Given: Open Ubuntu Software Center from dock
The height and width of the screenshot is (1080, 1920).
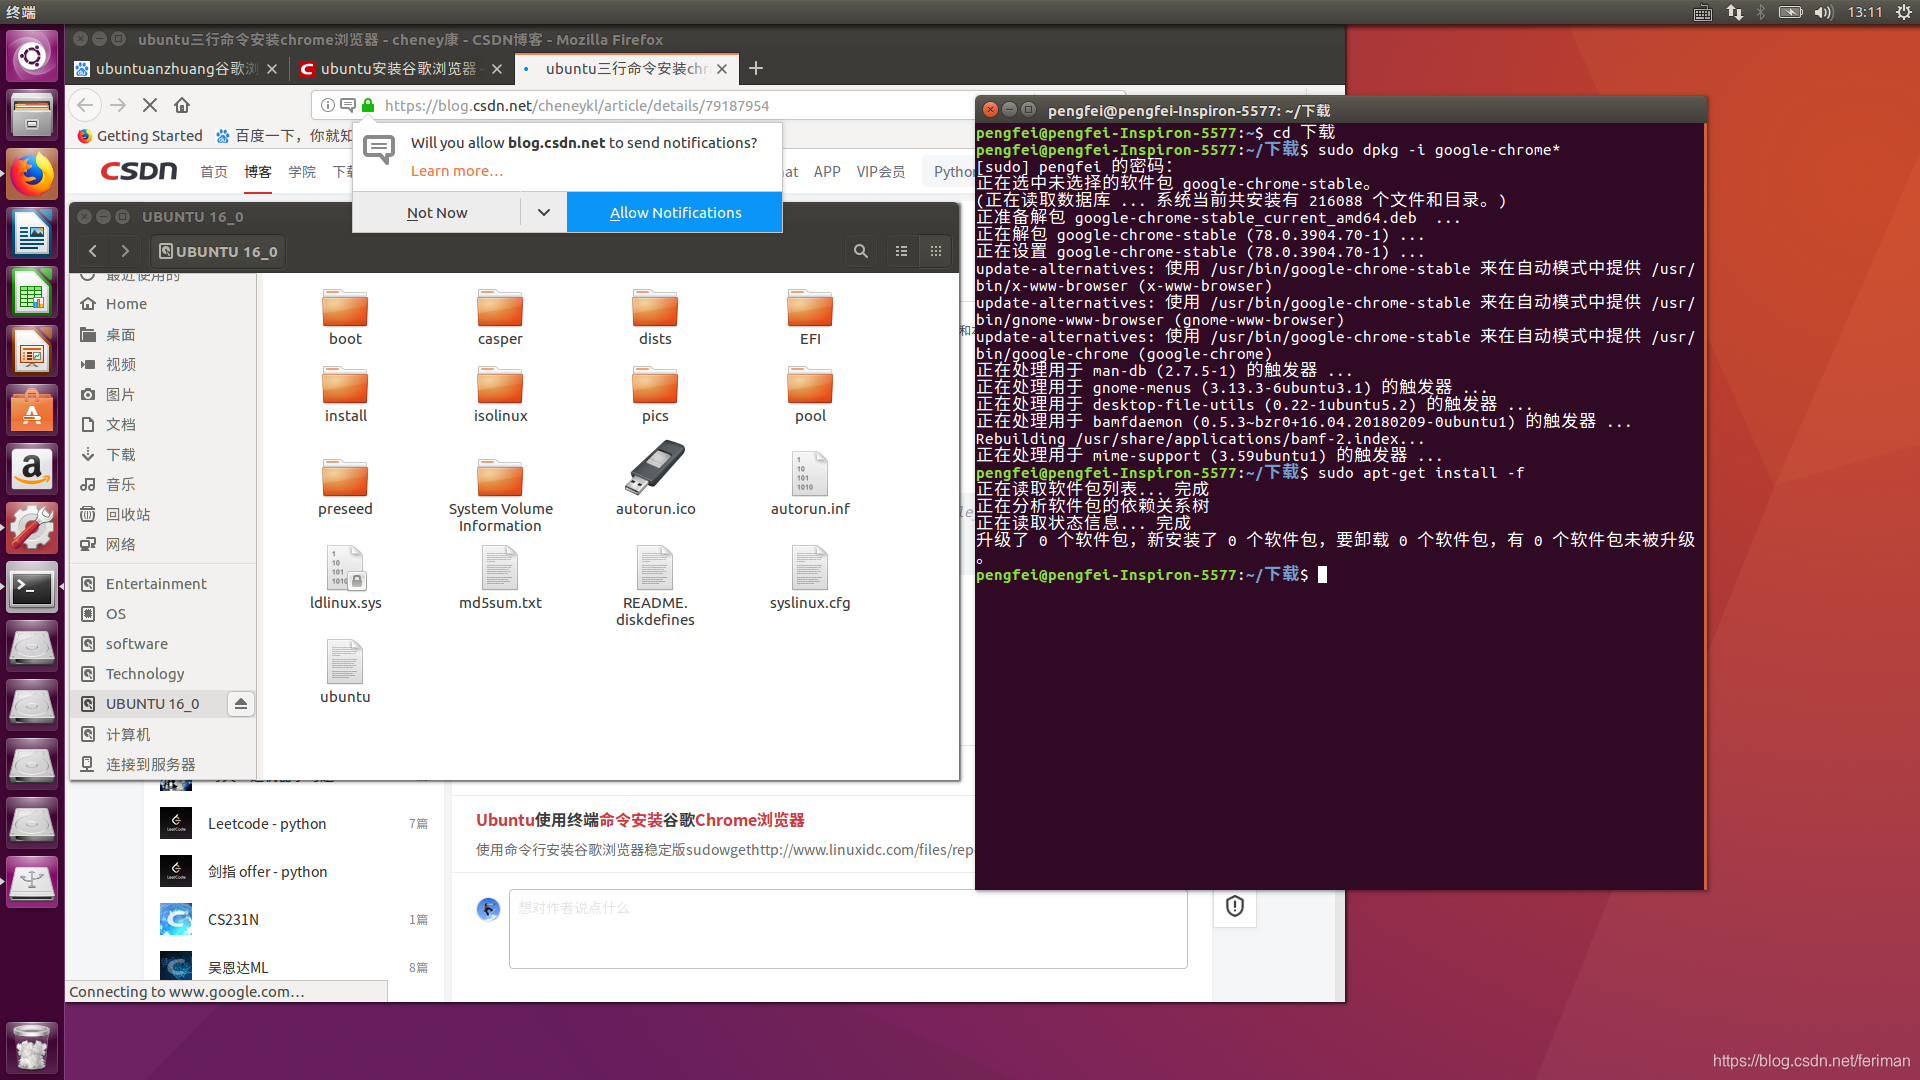Looking at the screenshot, I should click(32, 411).
